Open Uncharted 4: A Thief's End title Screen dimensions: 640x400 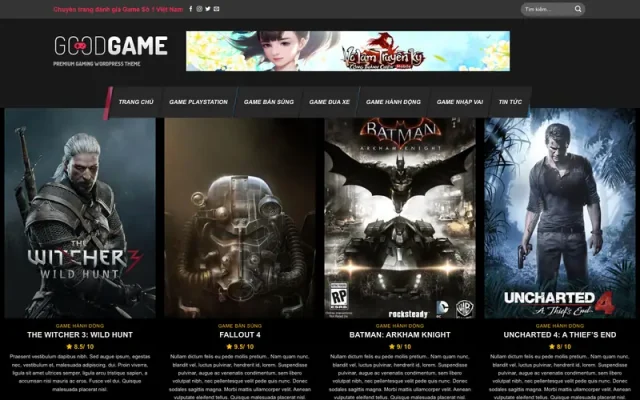560,335
